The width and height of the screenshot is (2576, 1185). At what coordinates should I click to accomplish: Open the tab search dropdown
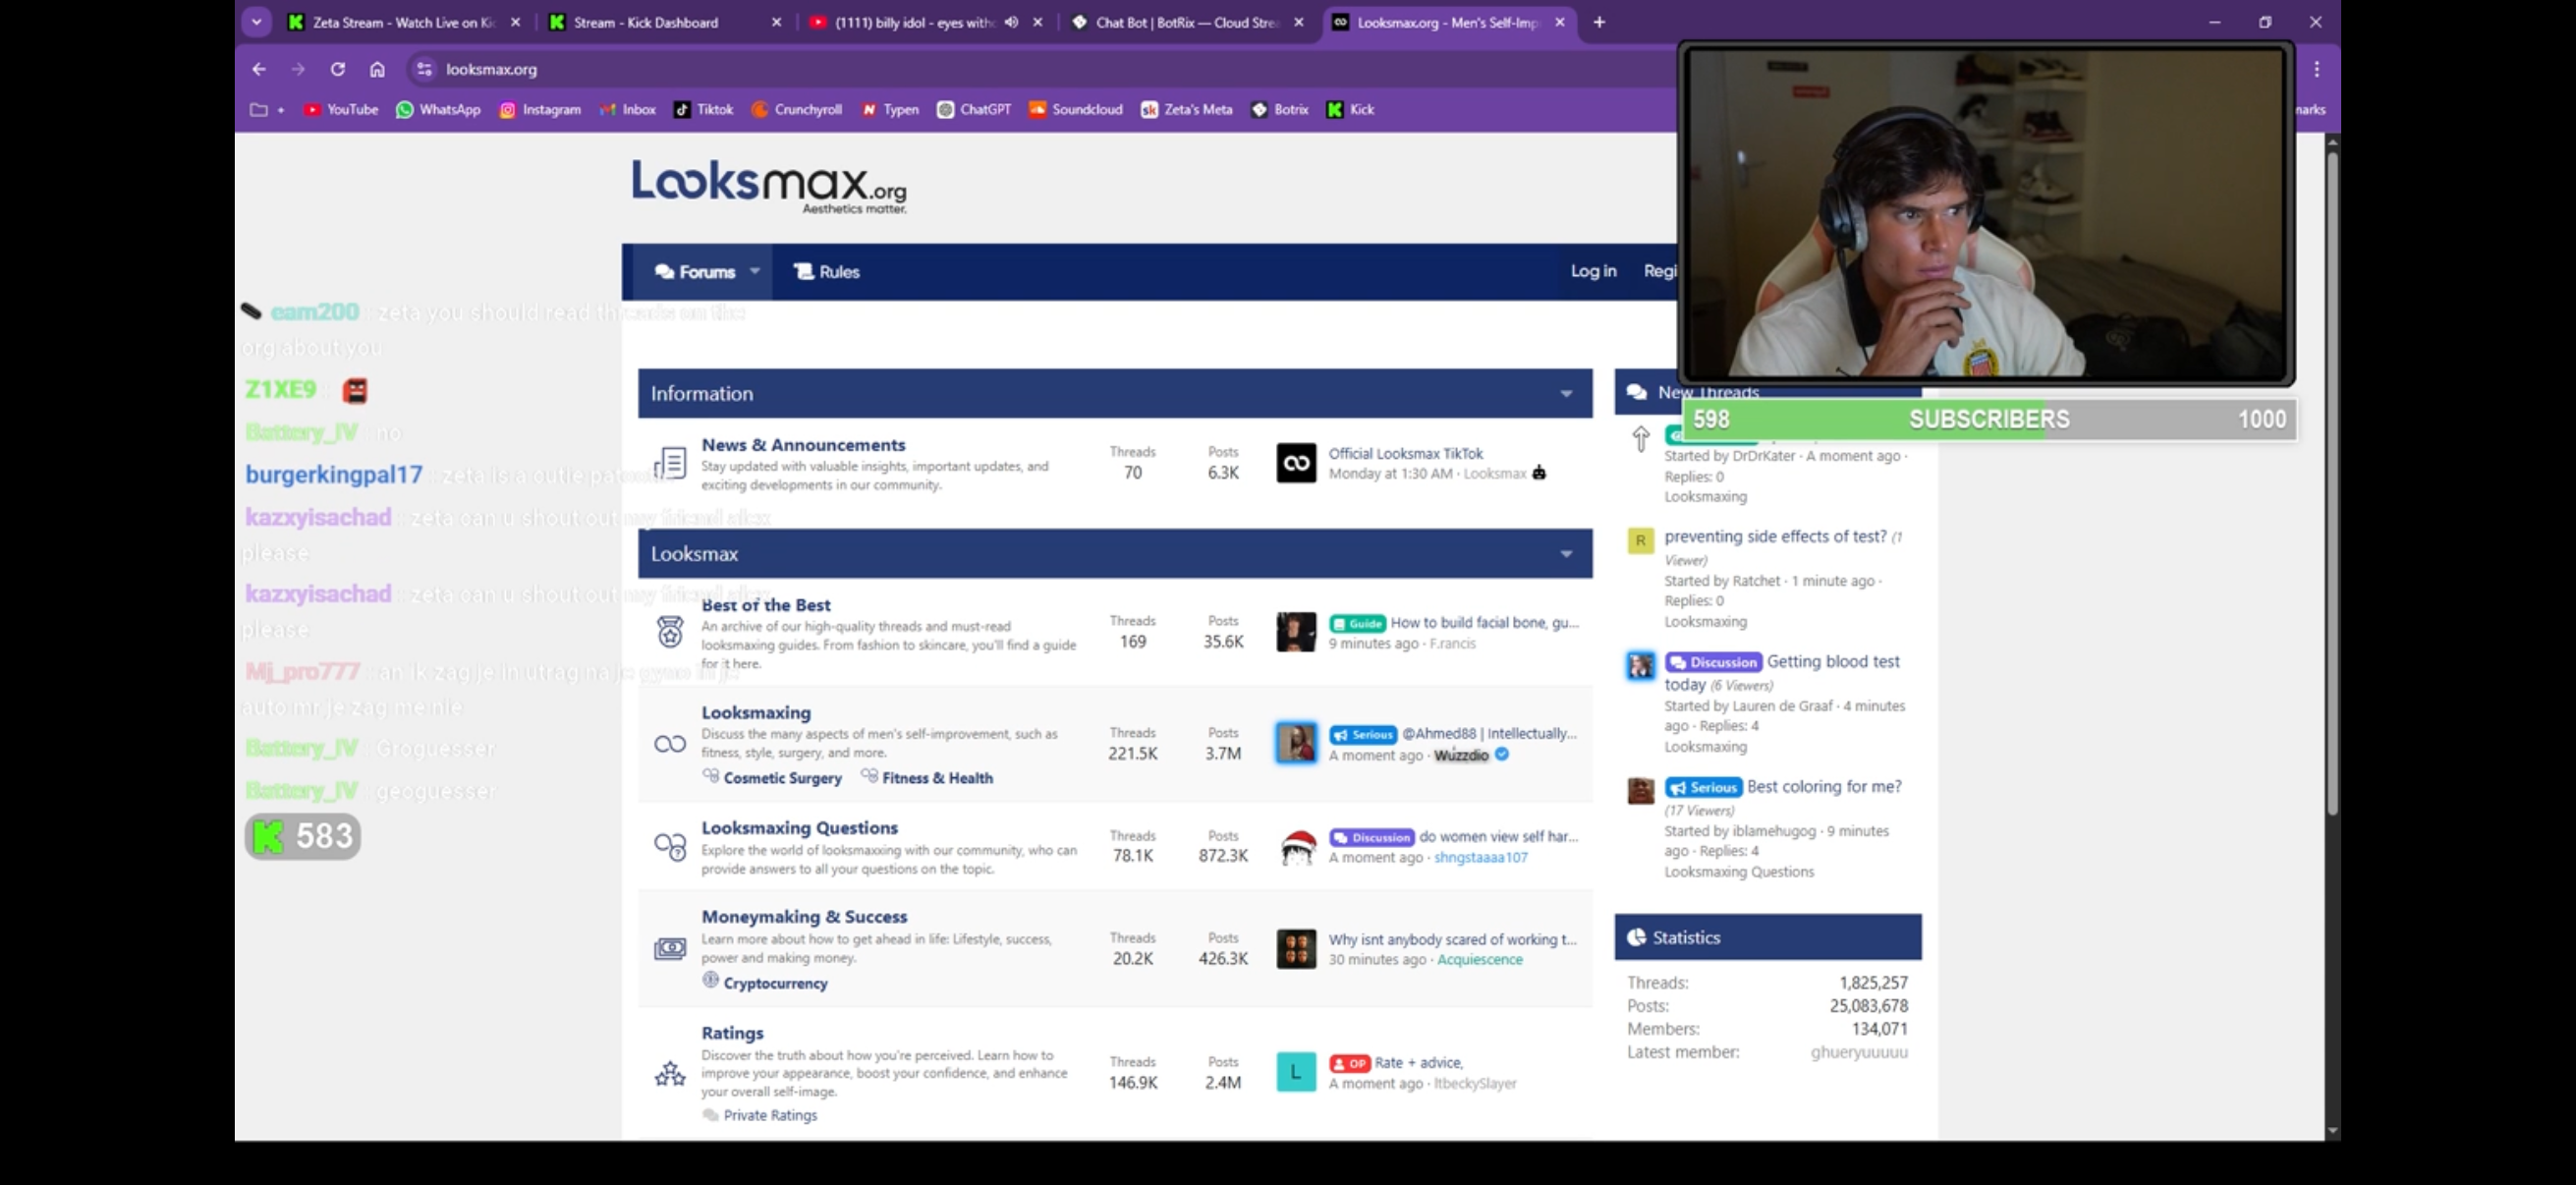pos(257,22)
